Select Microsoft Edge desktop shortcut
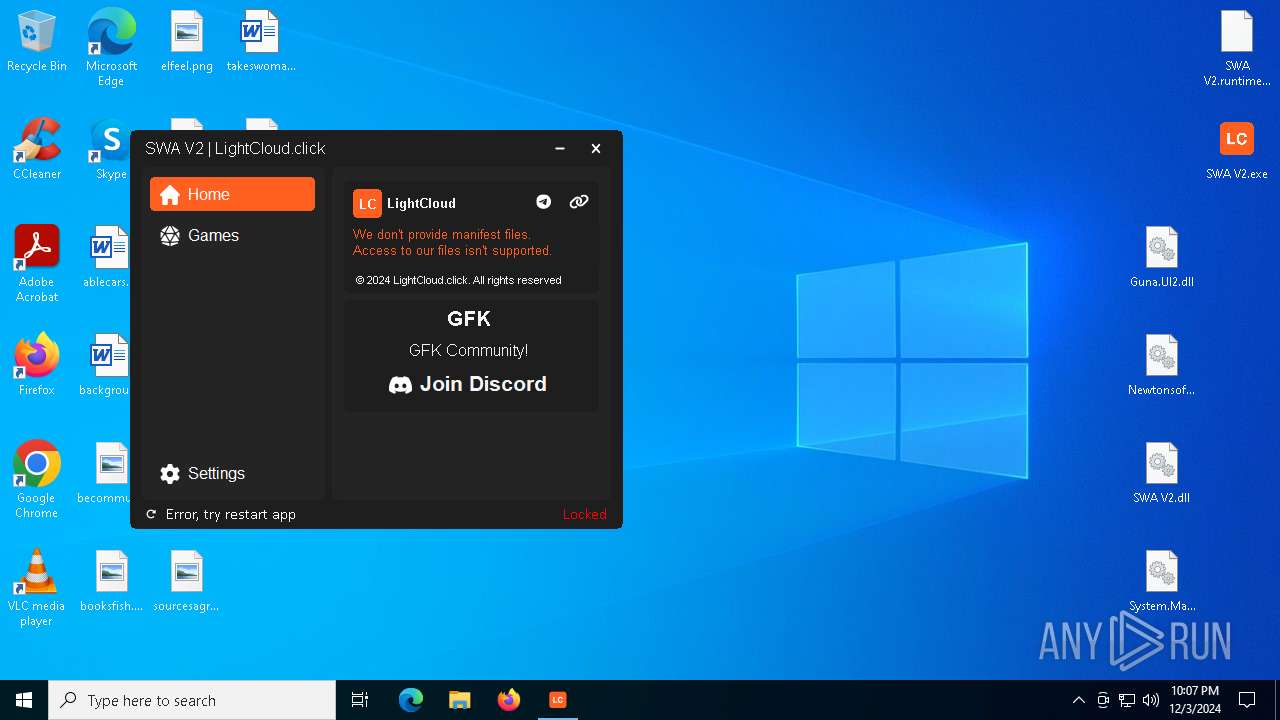The height and width of the screenshot is (720, 1280). pos(111,47)
